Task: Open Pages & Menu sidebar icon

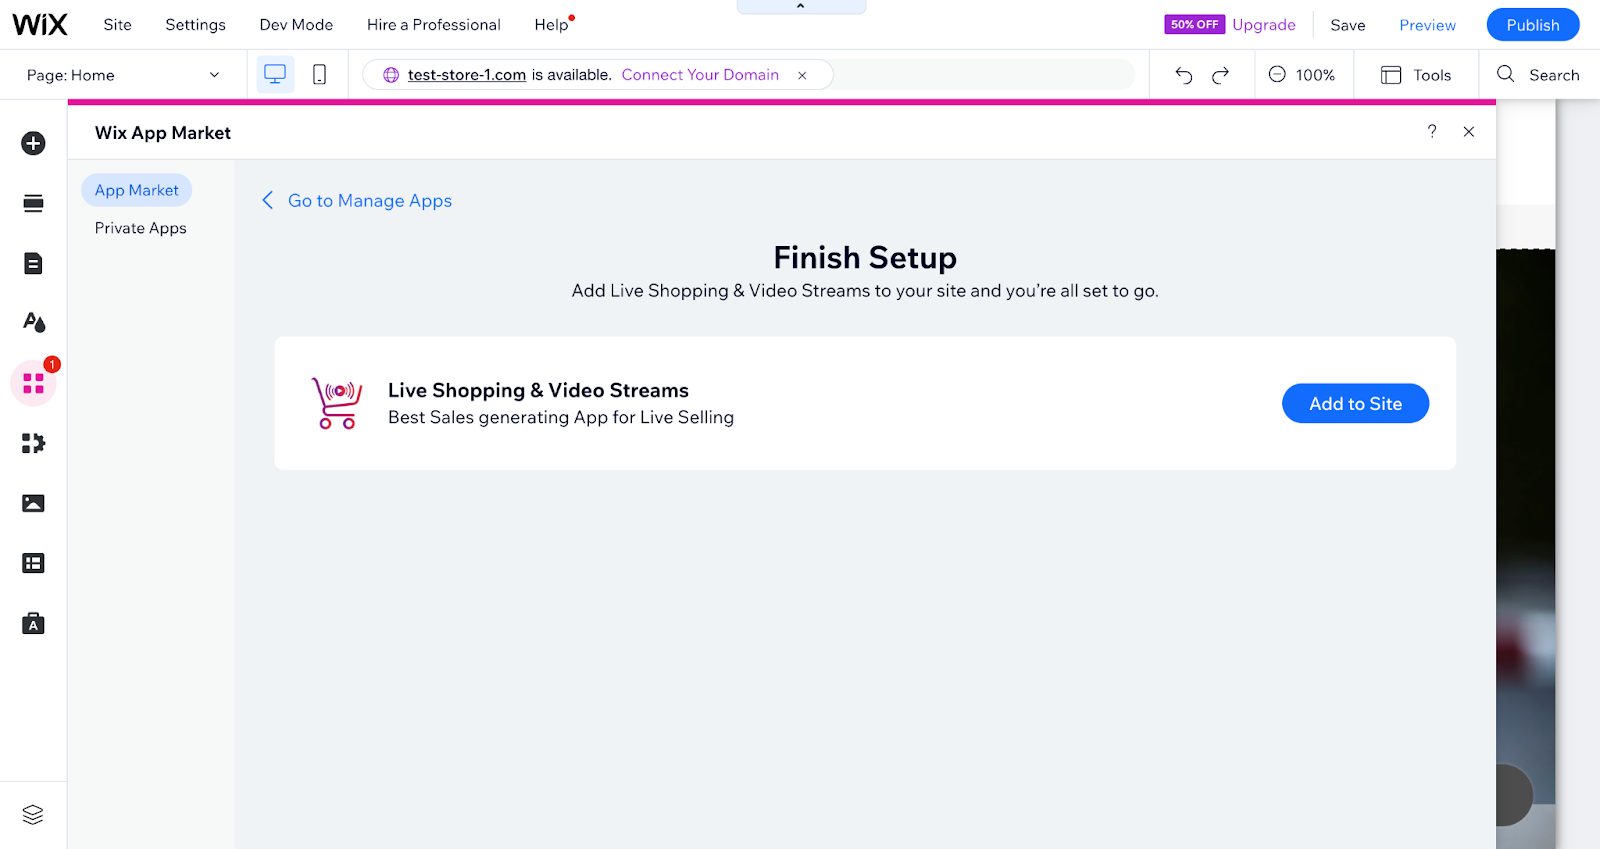Action: 33,264
